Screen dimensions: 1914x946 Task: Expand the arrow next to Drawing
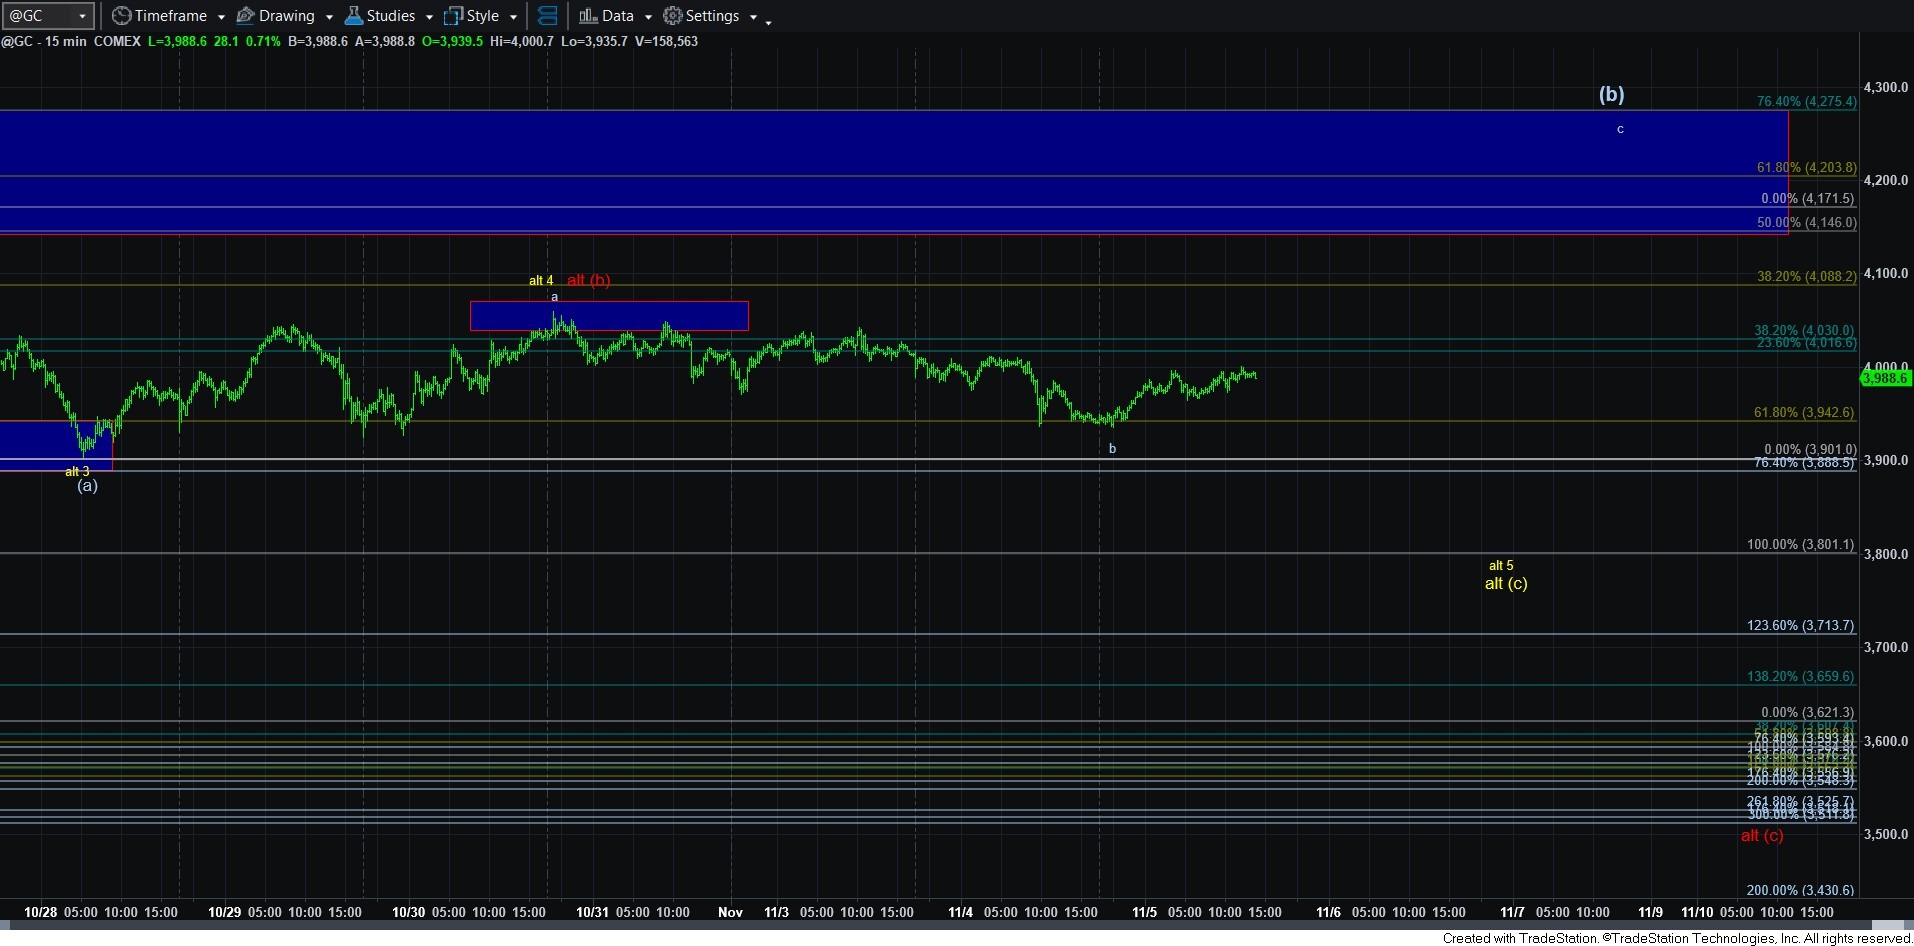pos(329,17)
